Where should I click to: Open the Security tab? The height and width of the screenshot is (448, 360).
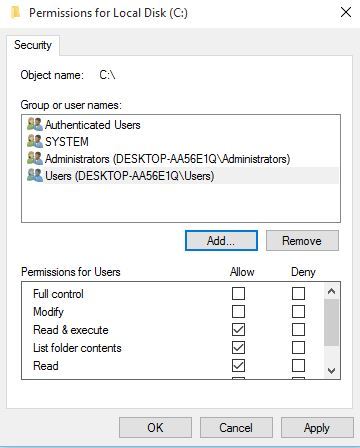click(33, 45)
